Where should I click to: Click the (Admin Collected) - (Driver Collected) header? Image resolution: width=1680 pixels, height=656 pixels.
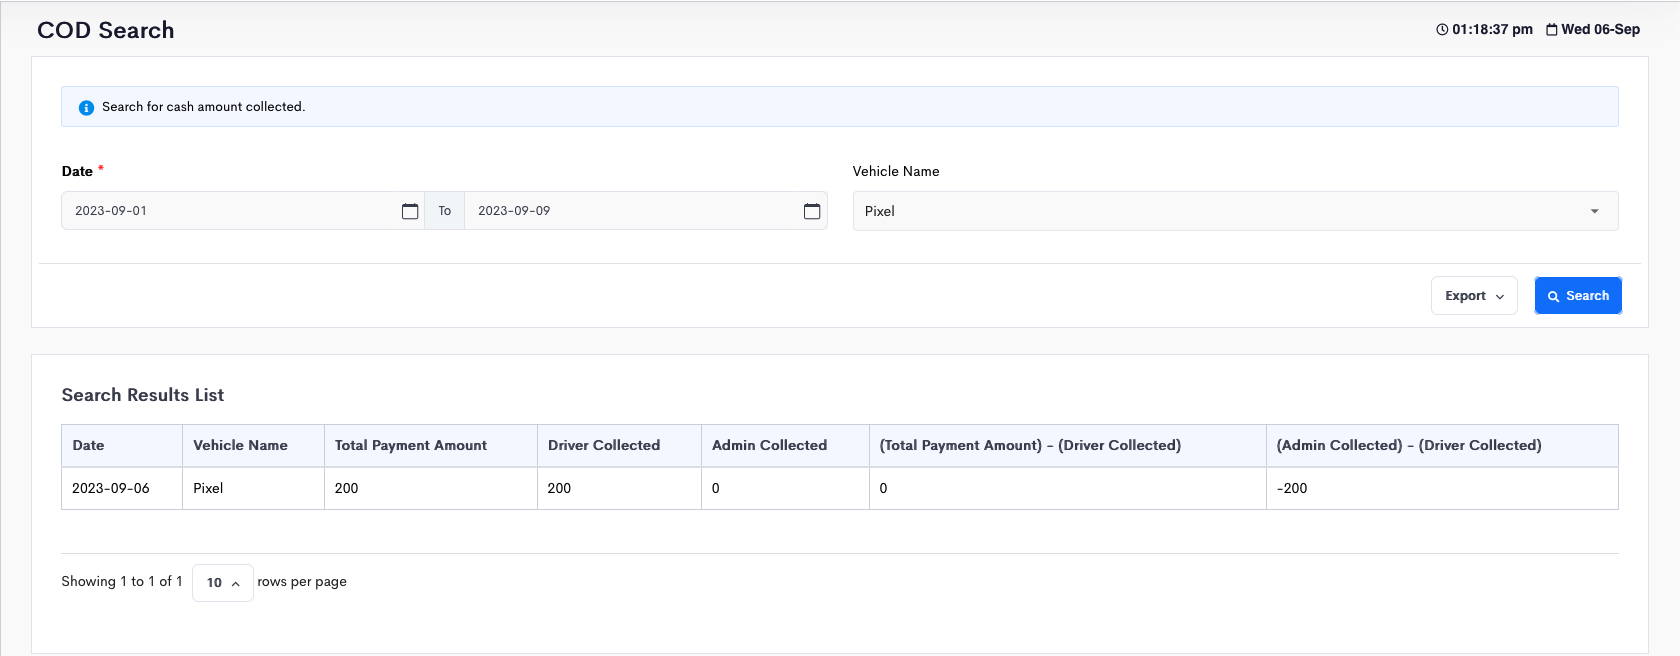1442,446
